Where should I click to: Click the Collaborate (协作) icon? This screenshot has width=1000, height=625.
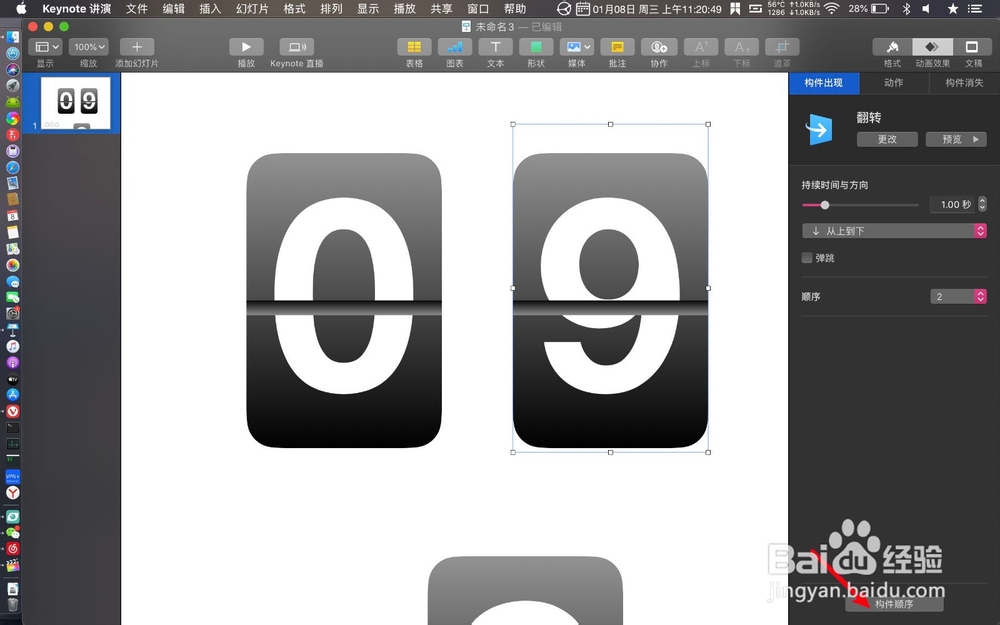659,47
